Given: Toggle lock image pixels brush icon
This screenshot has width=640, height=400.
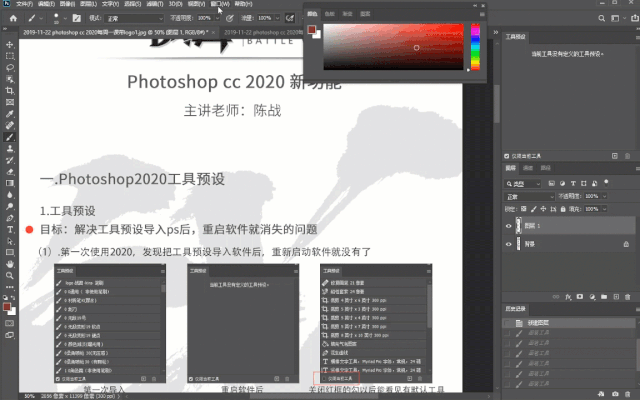Looking at the screenshot, I should [x=533, y=209].
